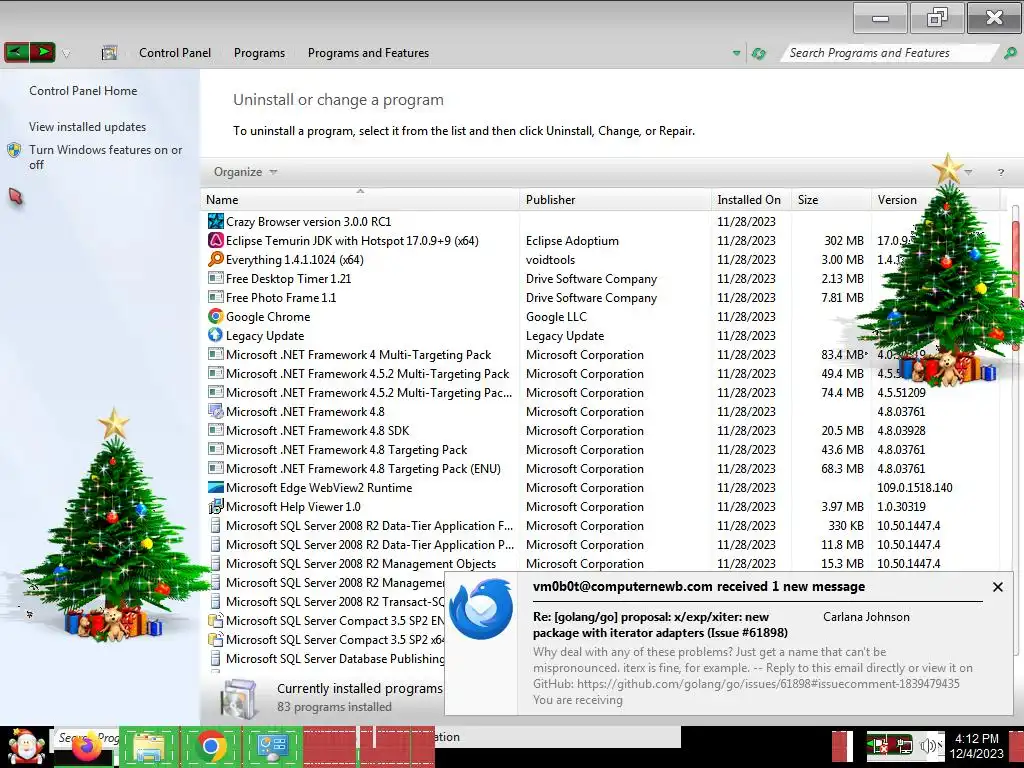Focus the Search Programs and Features box
Screen dimensions: 1024x768
pos(888,53)
